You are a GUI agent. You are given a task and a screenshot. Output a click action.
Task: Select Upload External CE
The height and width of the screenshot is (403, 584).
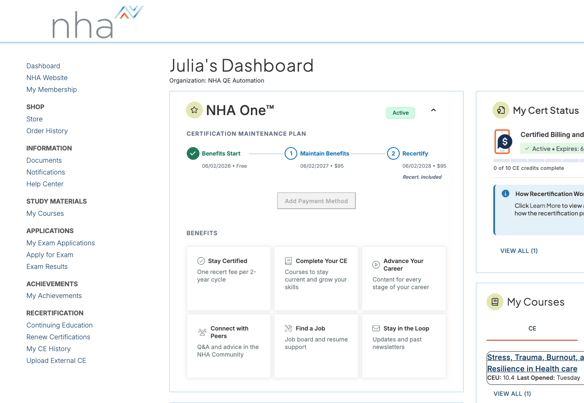(56, 361)
